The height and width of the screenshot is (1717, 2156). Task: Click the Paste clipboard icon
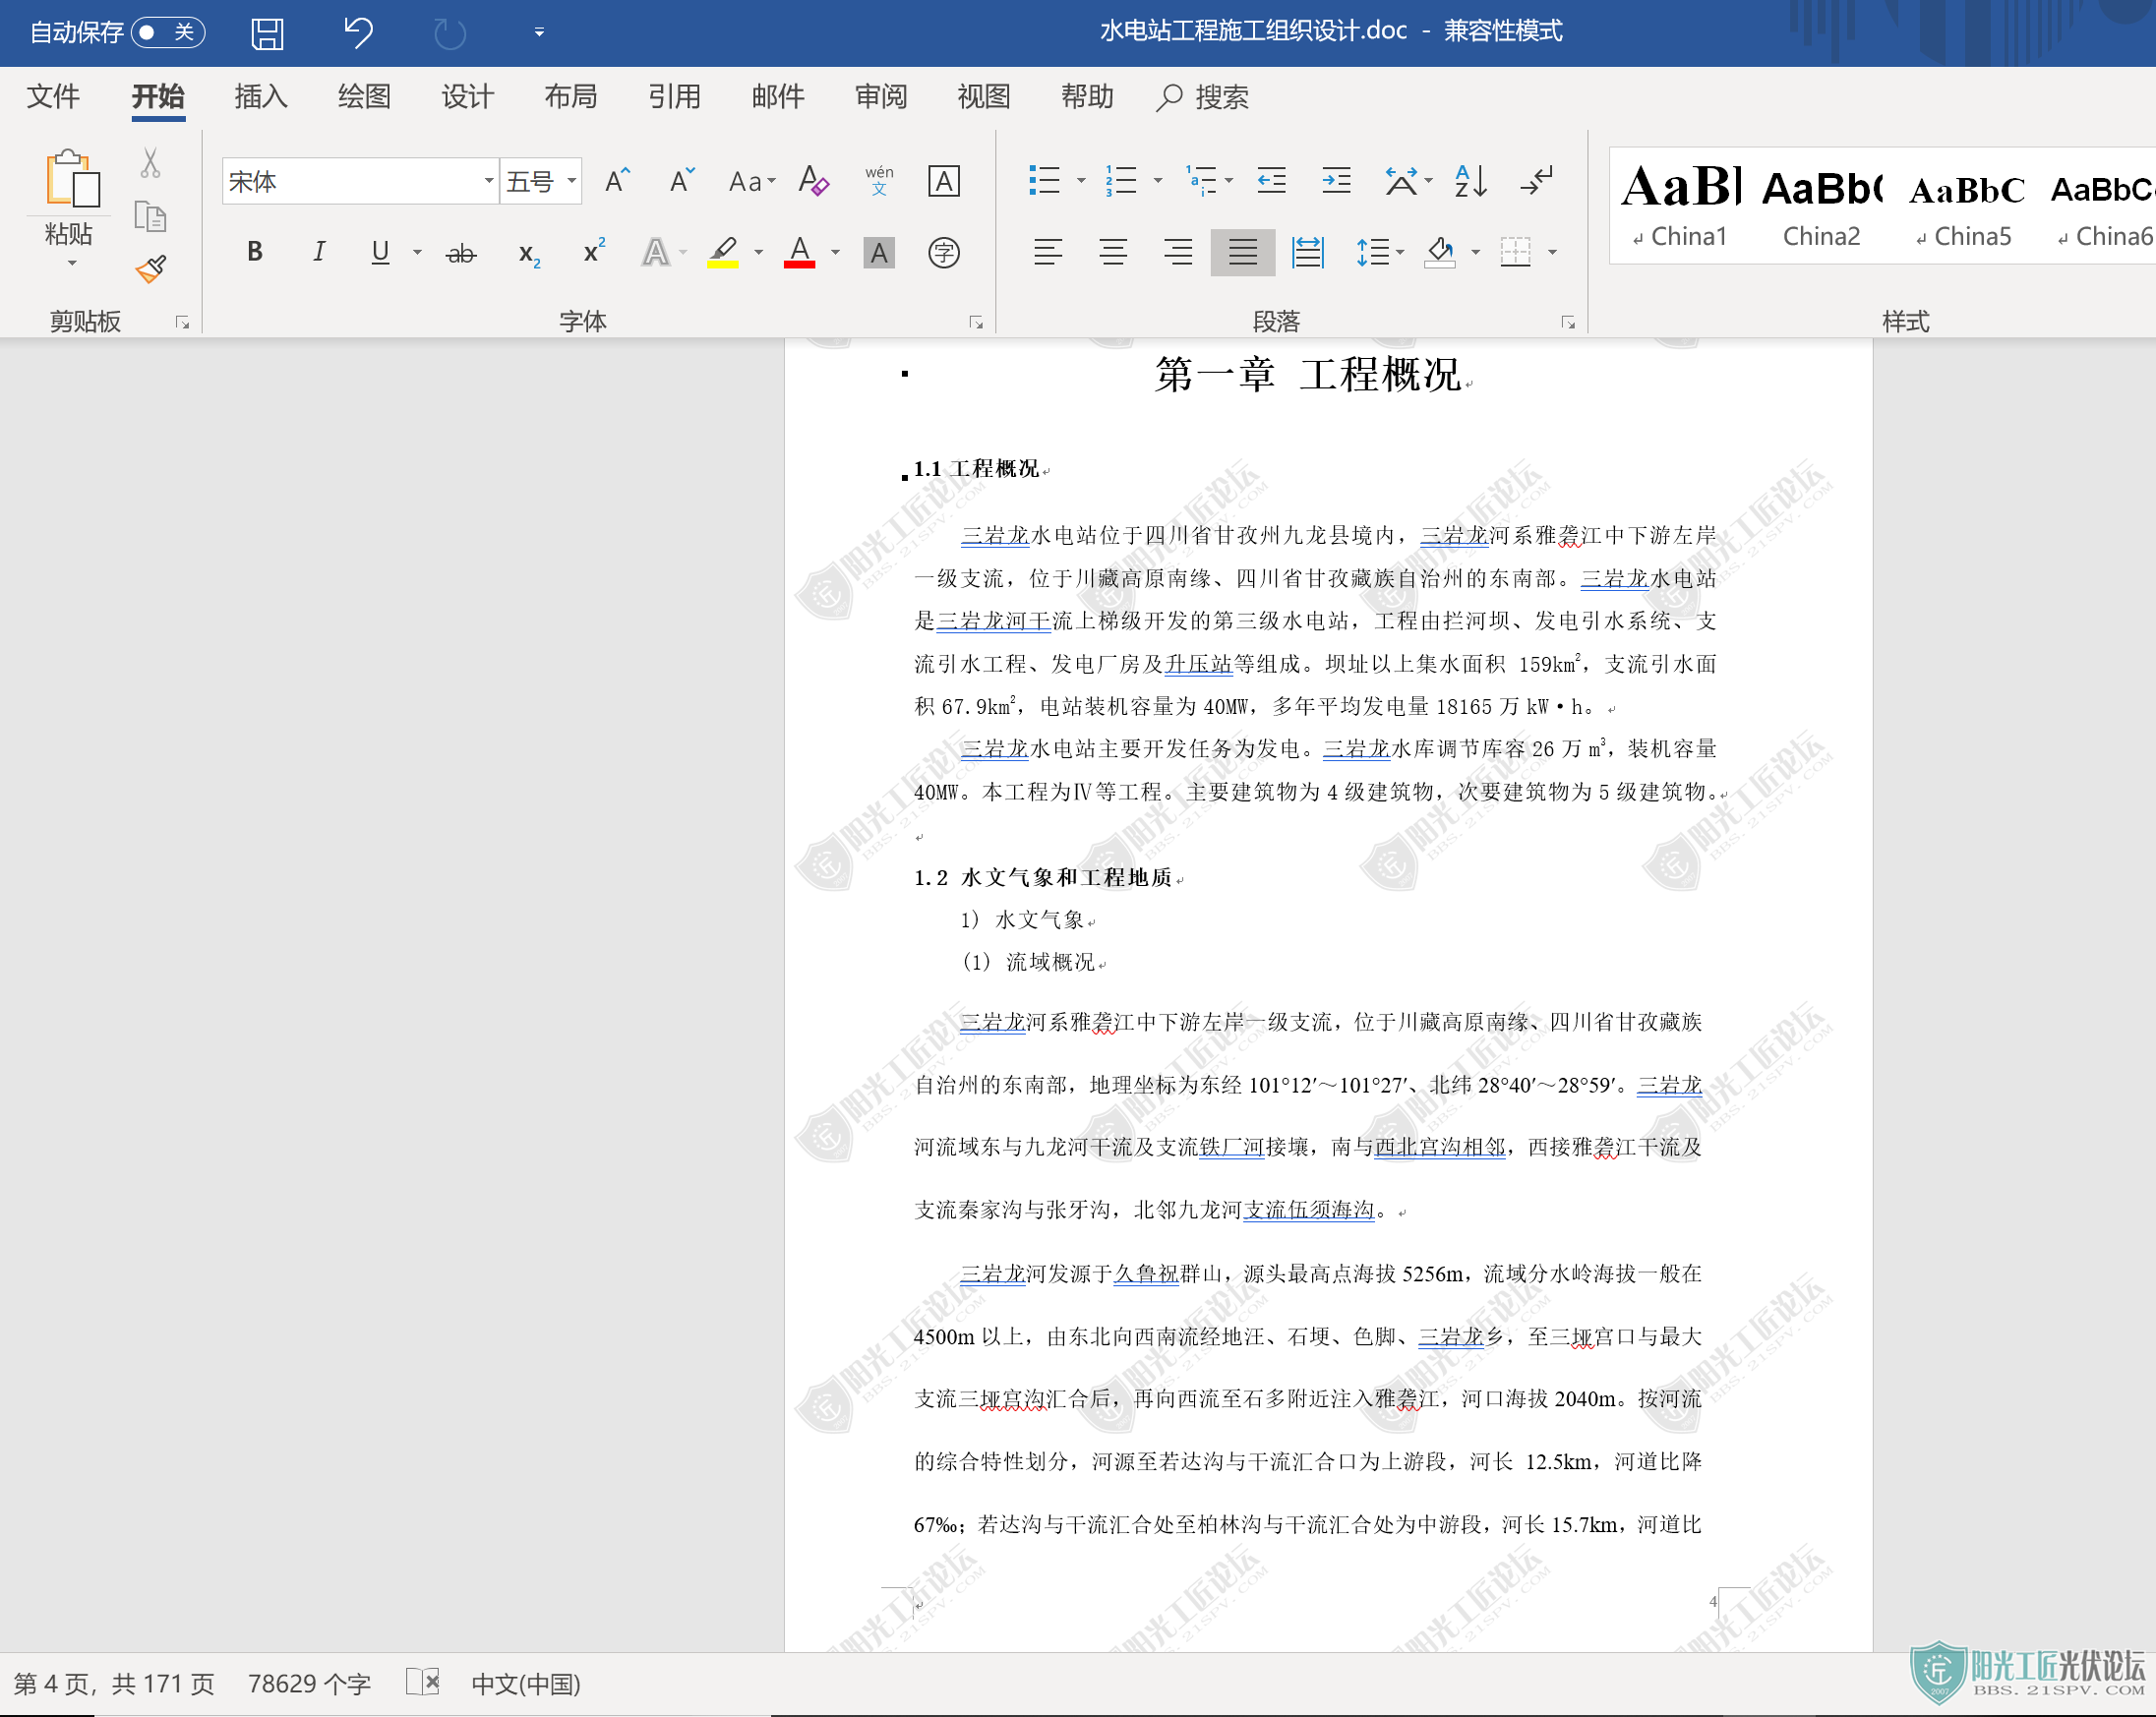71,179
